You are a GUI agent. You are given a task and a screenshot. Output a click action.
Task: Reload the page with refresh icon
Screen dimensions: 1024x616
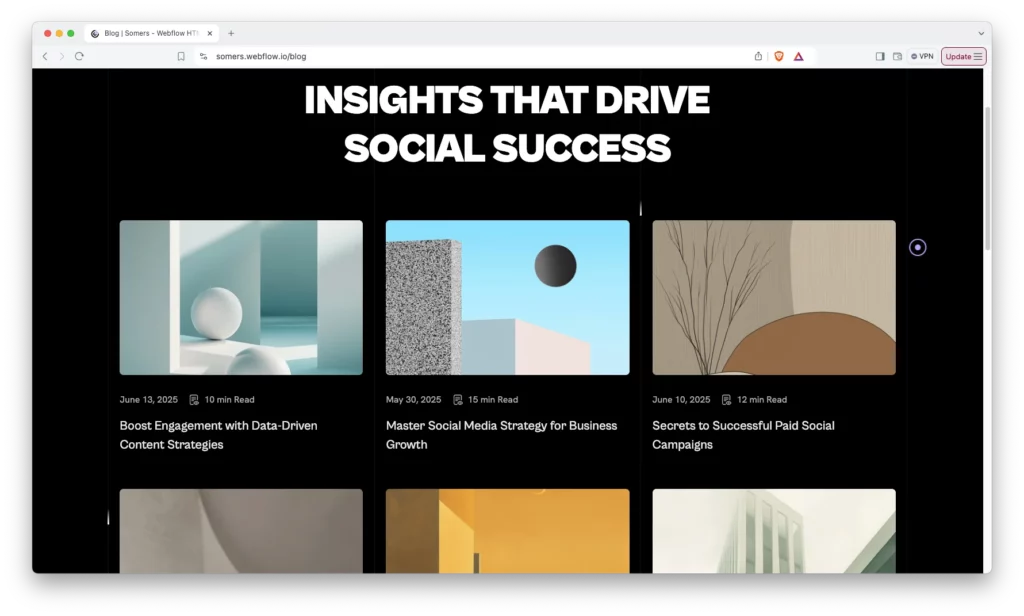pyautogui.click(x=79, y=56)
